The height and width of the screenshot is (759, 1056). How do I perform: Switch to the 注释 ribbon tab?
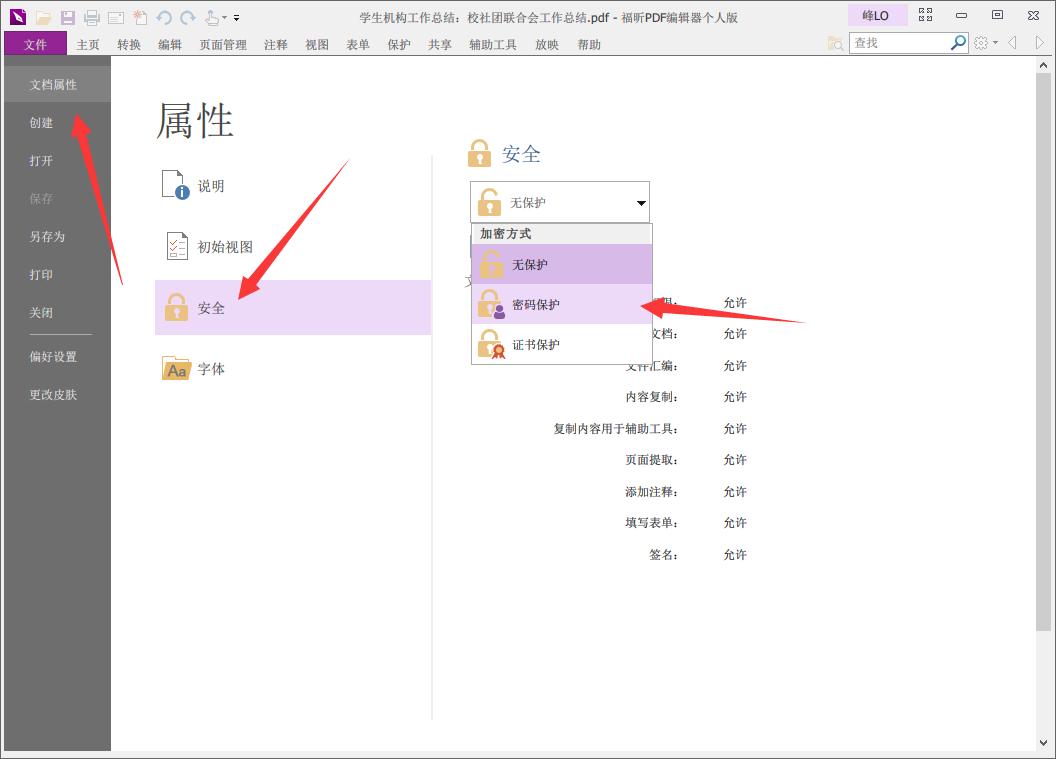tap(276, 44)
